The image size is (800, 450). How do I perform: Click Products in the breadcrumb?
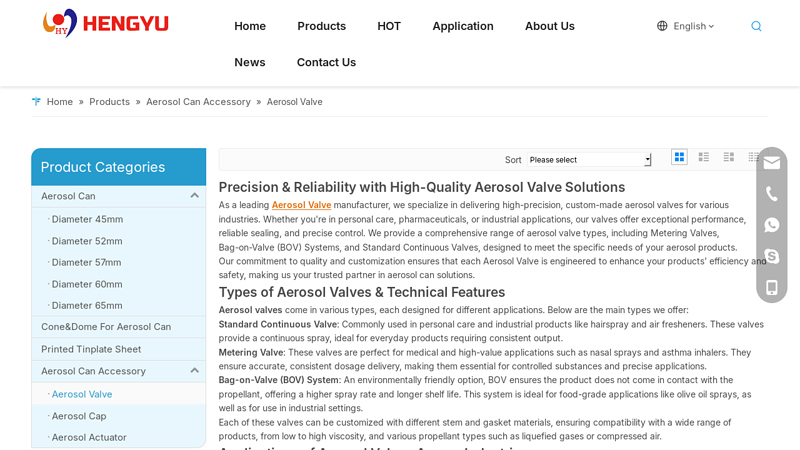(109, 102)
